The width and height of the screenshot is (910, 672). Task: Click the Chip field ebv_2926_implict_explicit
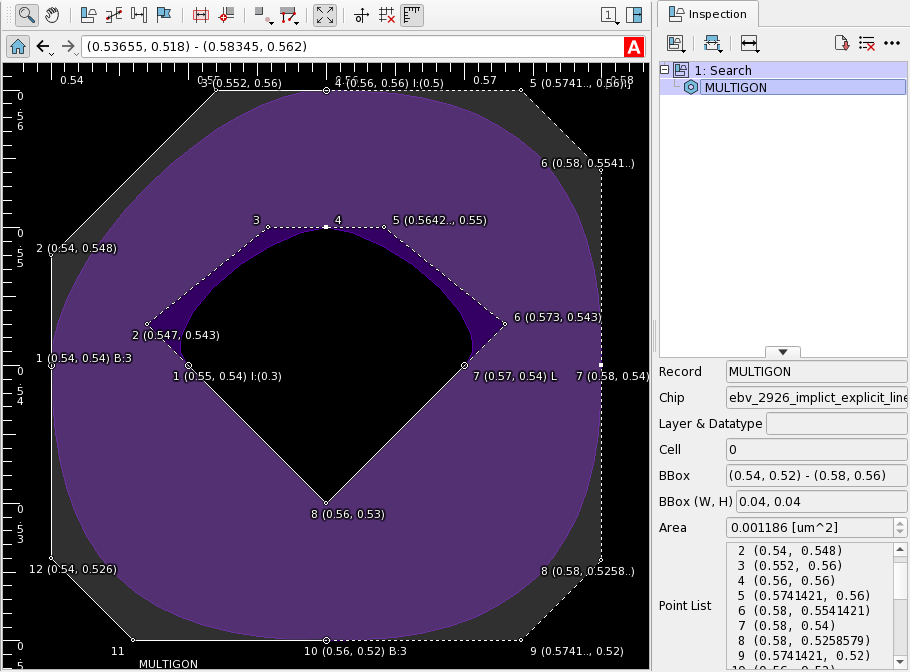(816, 398)
